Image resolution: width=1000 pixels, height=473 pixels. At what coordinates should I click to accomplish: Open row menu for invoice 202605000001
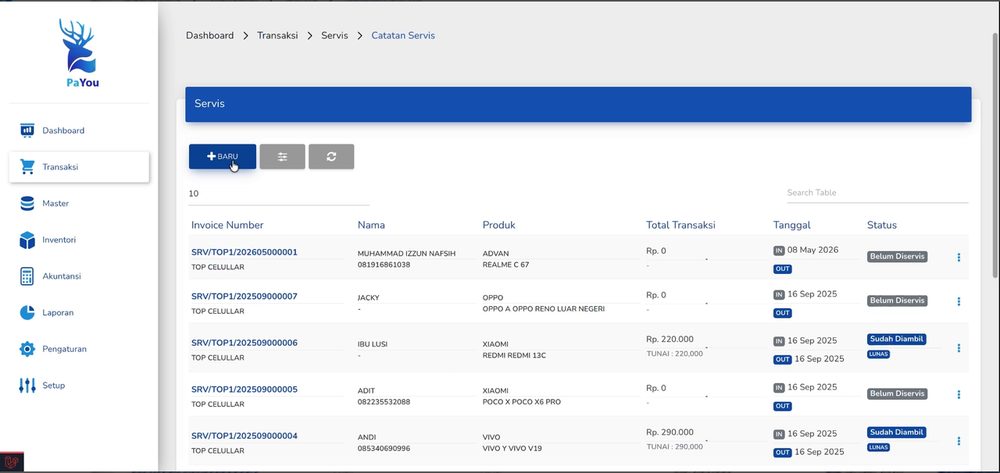tap(959, 258)
